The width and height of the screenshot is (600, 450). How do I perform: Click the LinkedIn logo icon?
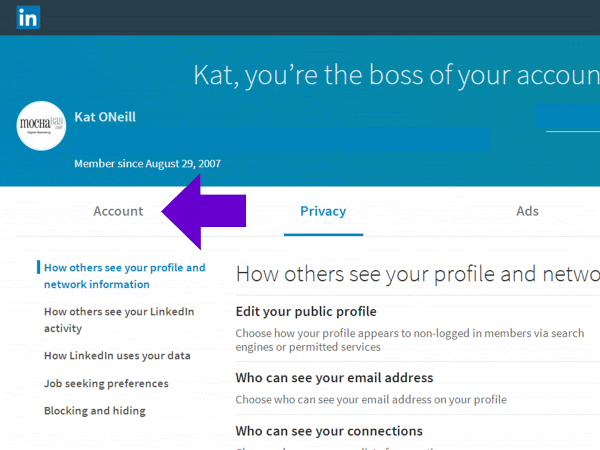coord(28,17)
